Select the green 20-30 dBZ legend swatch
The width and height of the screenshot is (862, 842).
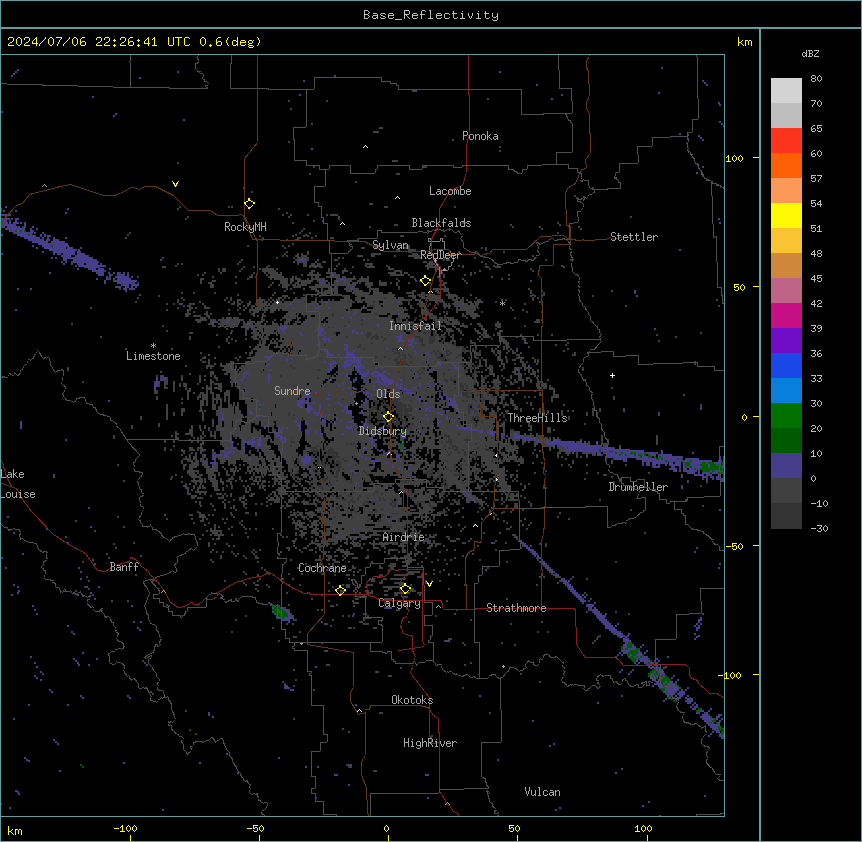click(786, 416)
